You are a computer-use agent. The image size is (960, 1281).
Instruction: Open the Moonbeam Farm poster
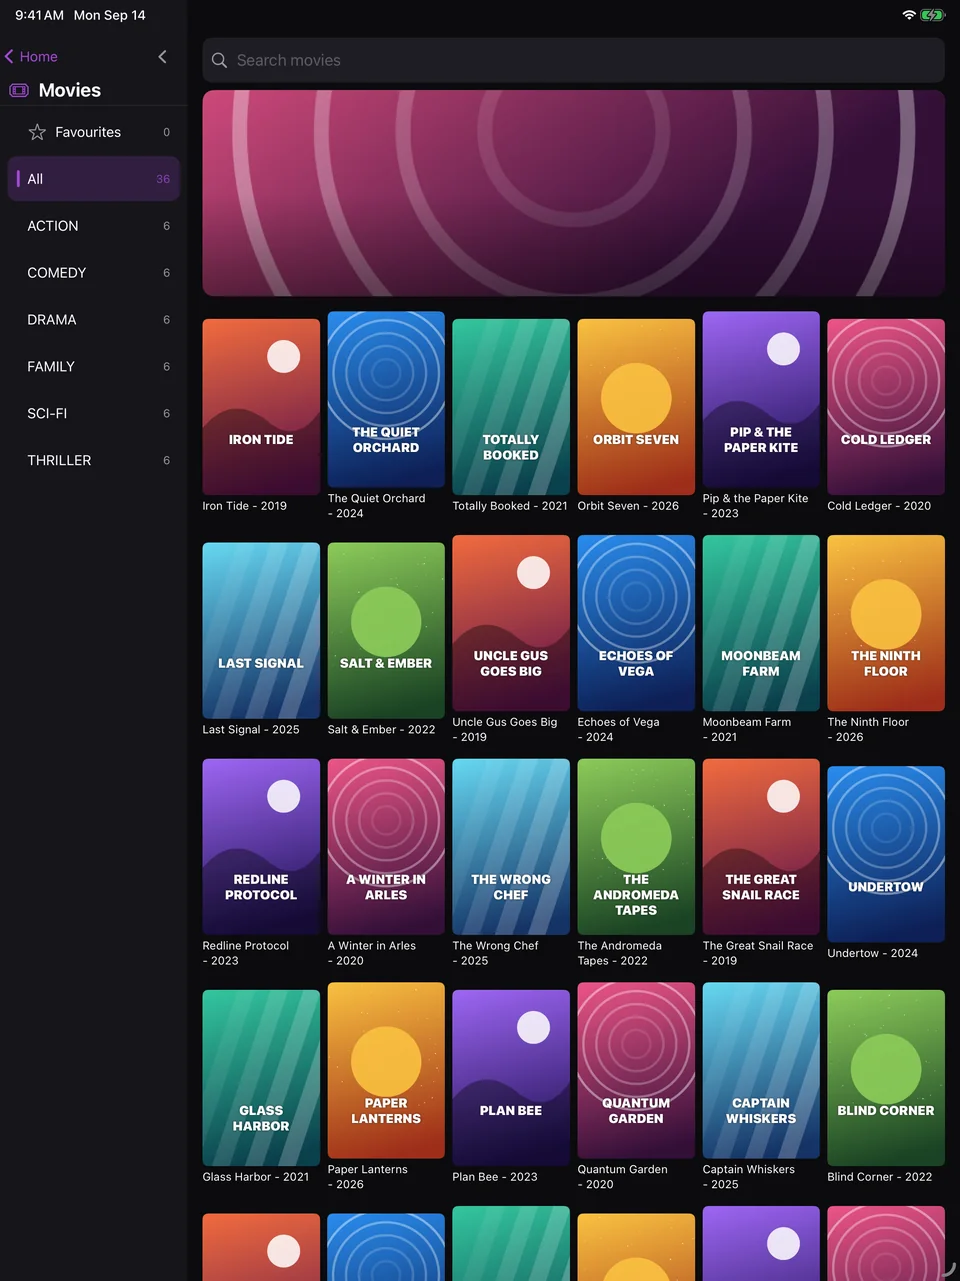pyautogui.click(x=761, y=623)
